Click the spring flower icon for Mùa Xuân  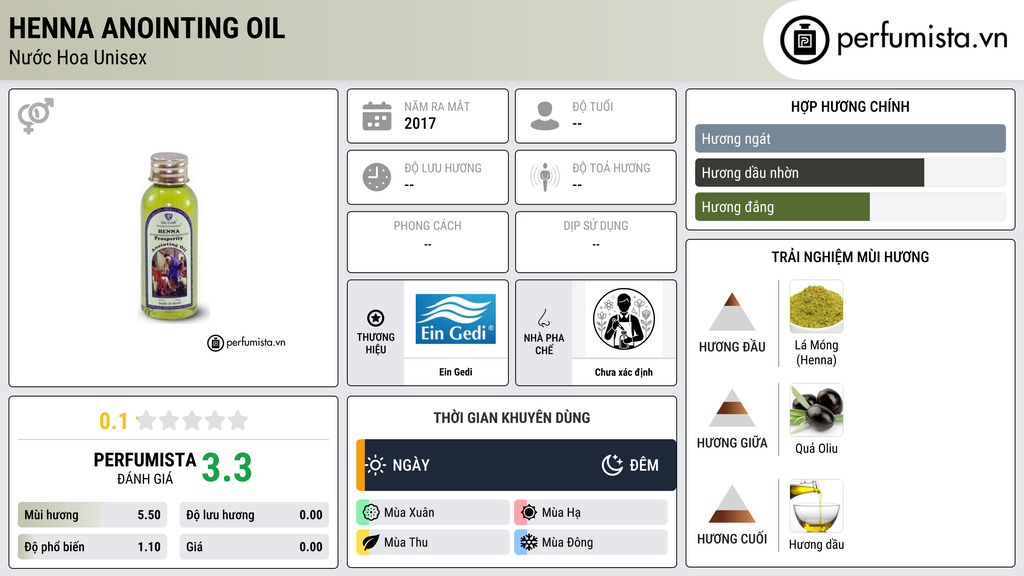371,513
